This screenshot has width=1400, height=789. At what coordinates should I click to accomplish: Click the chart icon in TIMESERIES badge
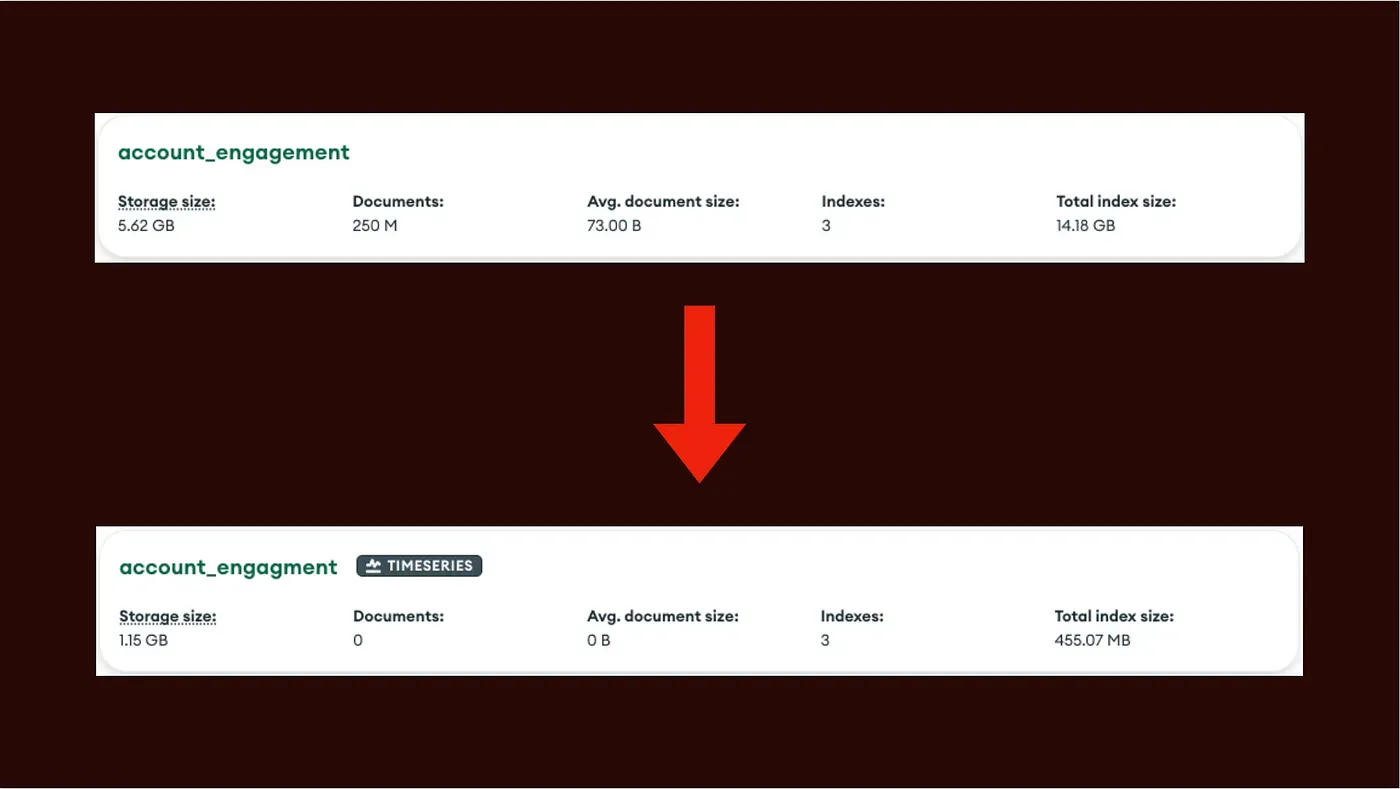[373, 566]
